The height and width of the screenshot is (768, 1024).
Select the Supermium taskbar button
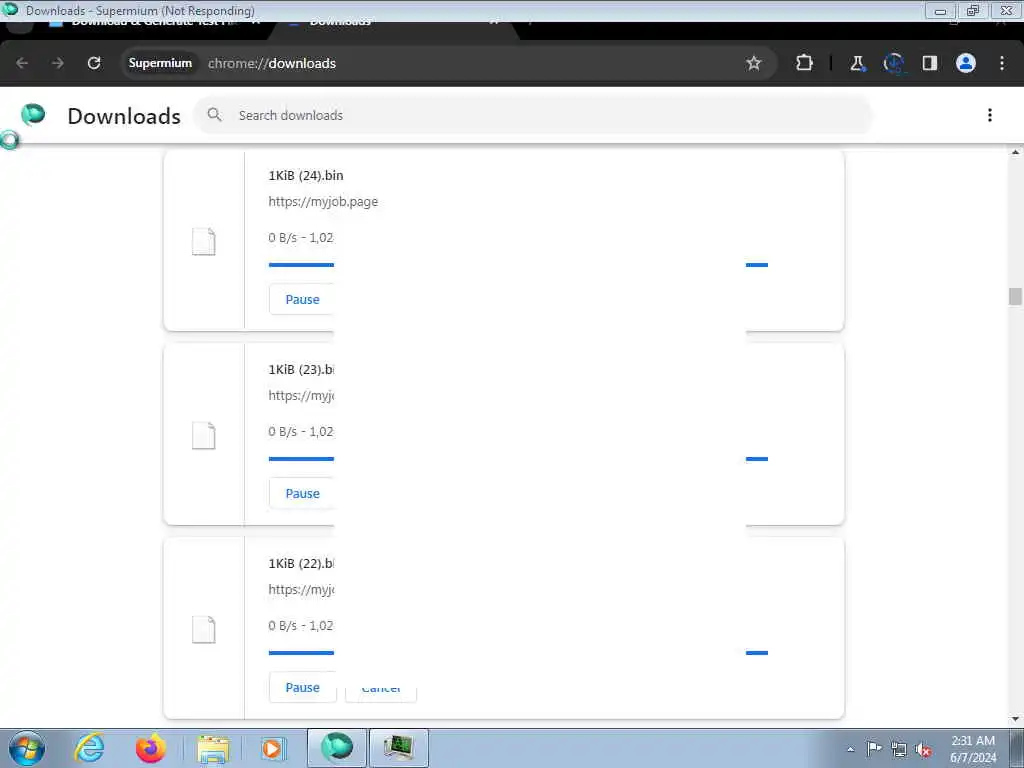click(x=337, y=748)
